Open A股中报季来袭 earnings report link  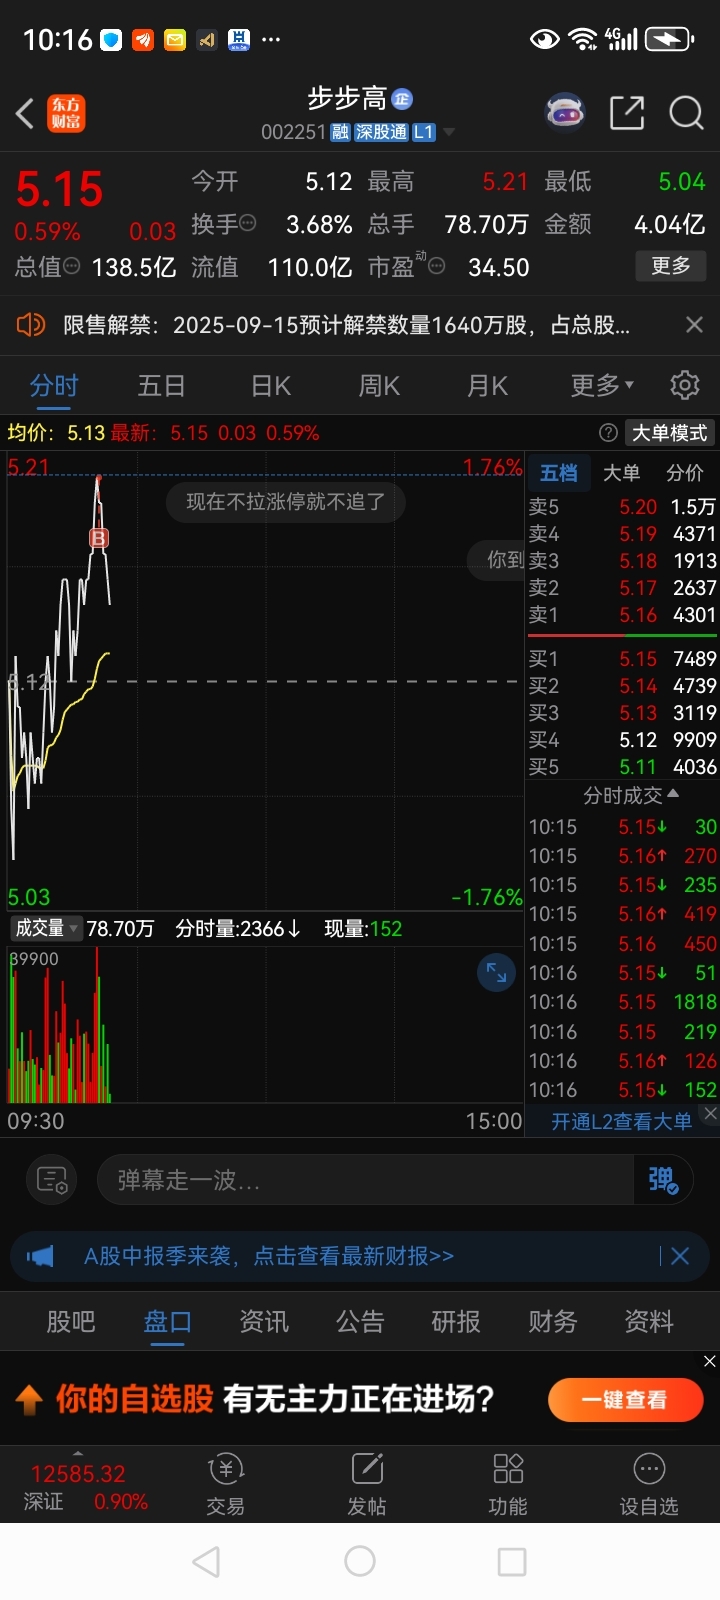click(x=268, y=1256)
